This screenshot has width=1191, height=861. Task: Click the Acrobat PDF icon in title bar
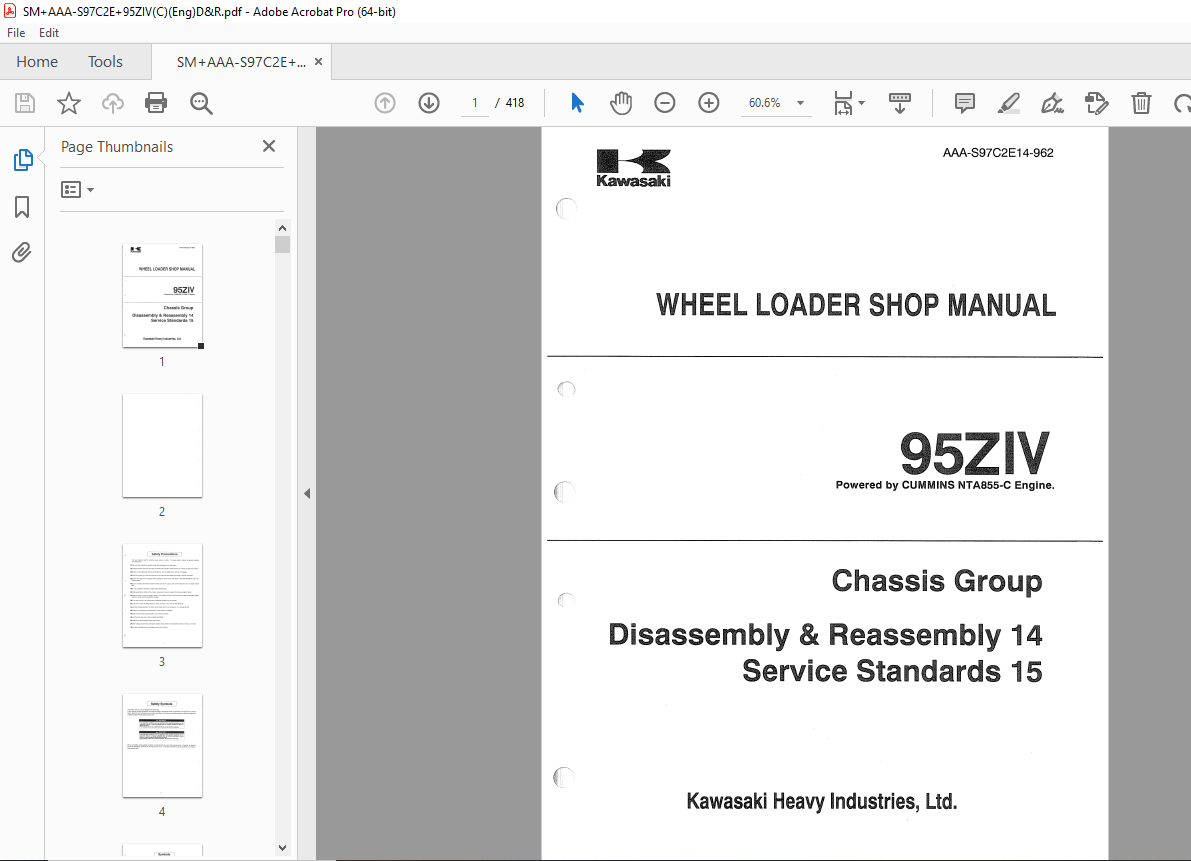click(x=10, y=11)
